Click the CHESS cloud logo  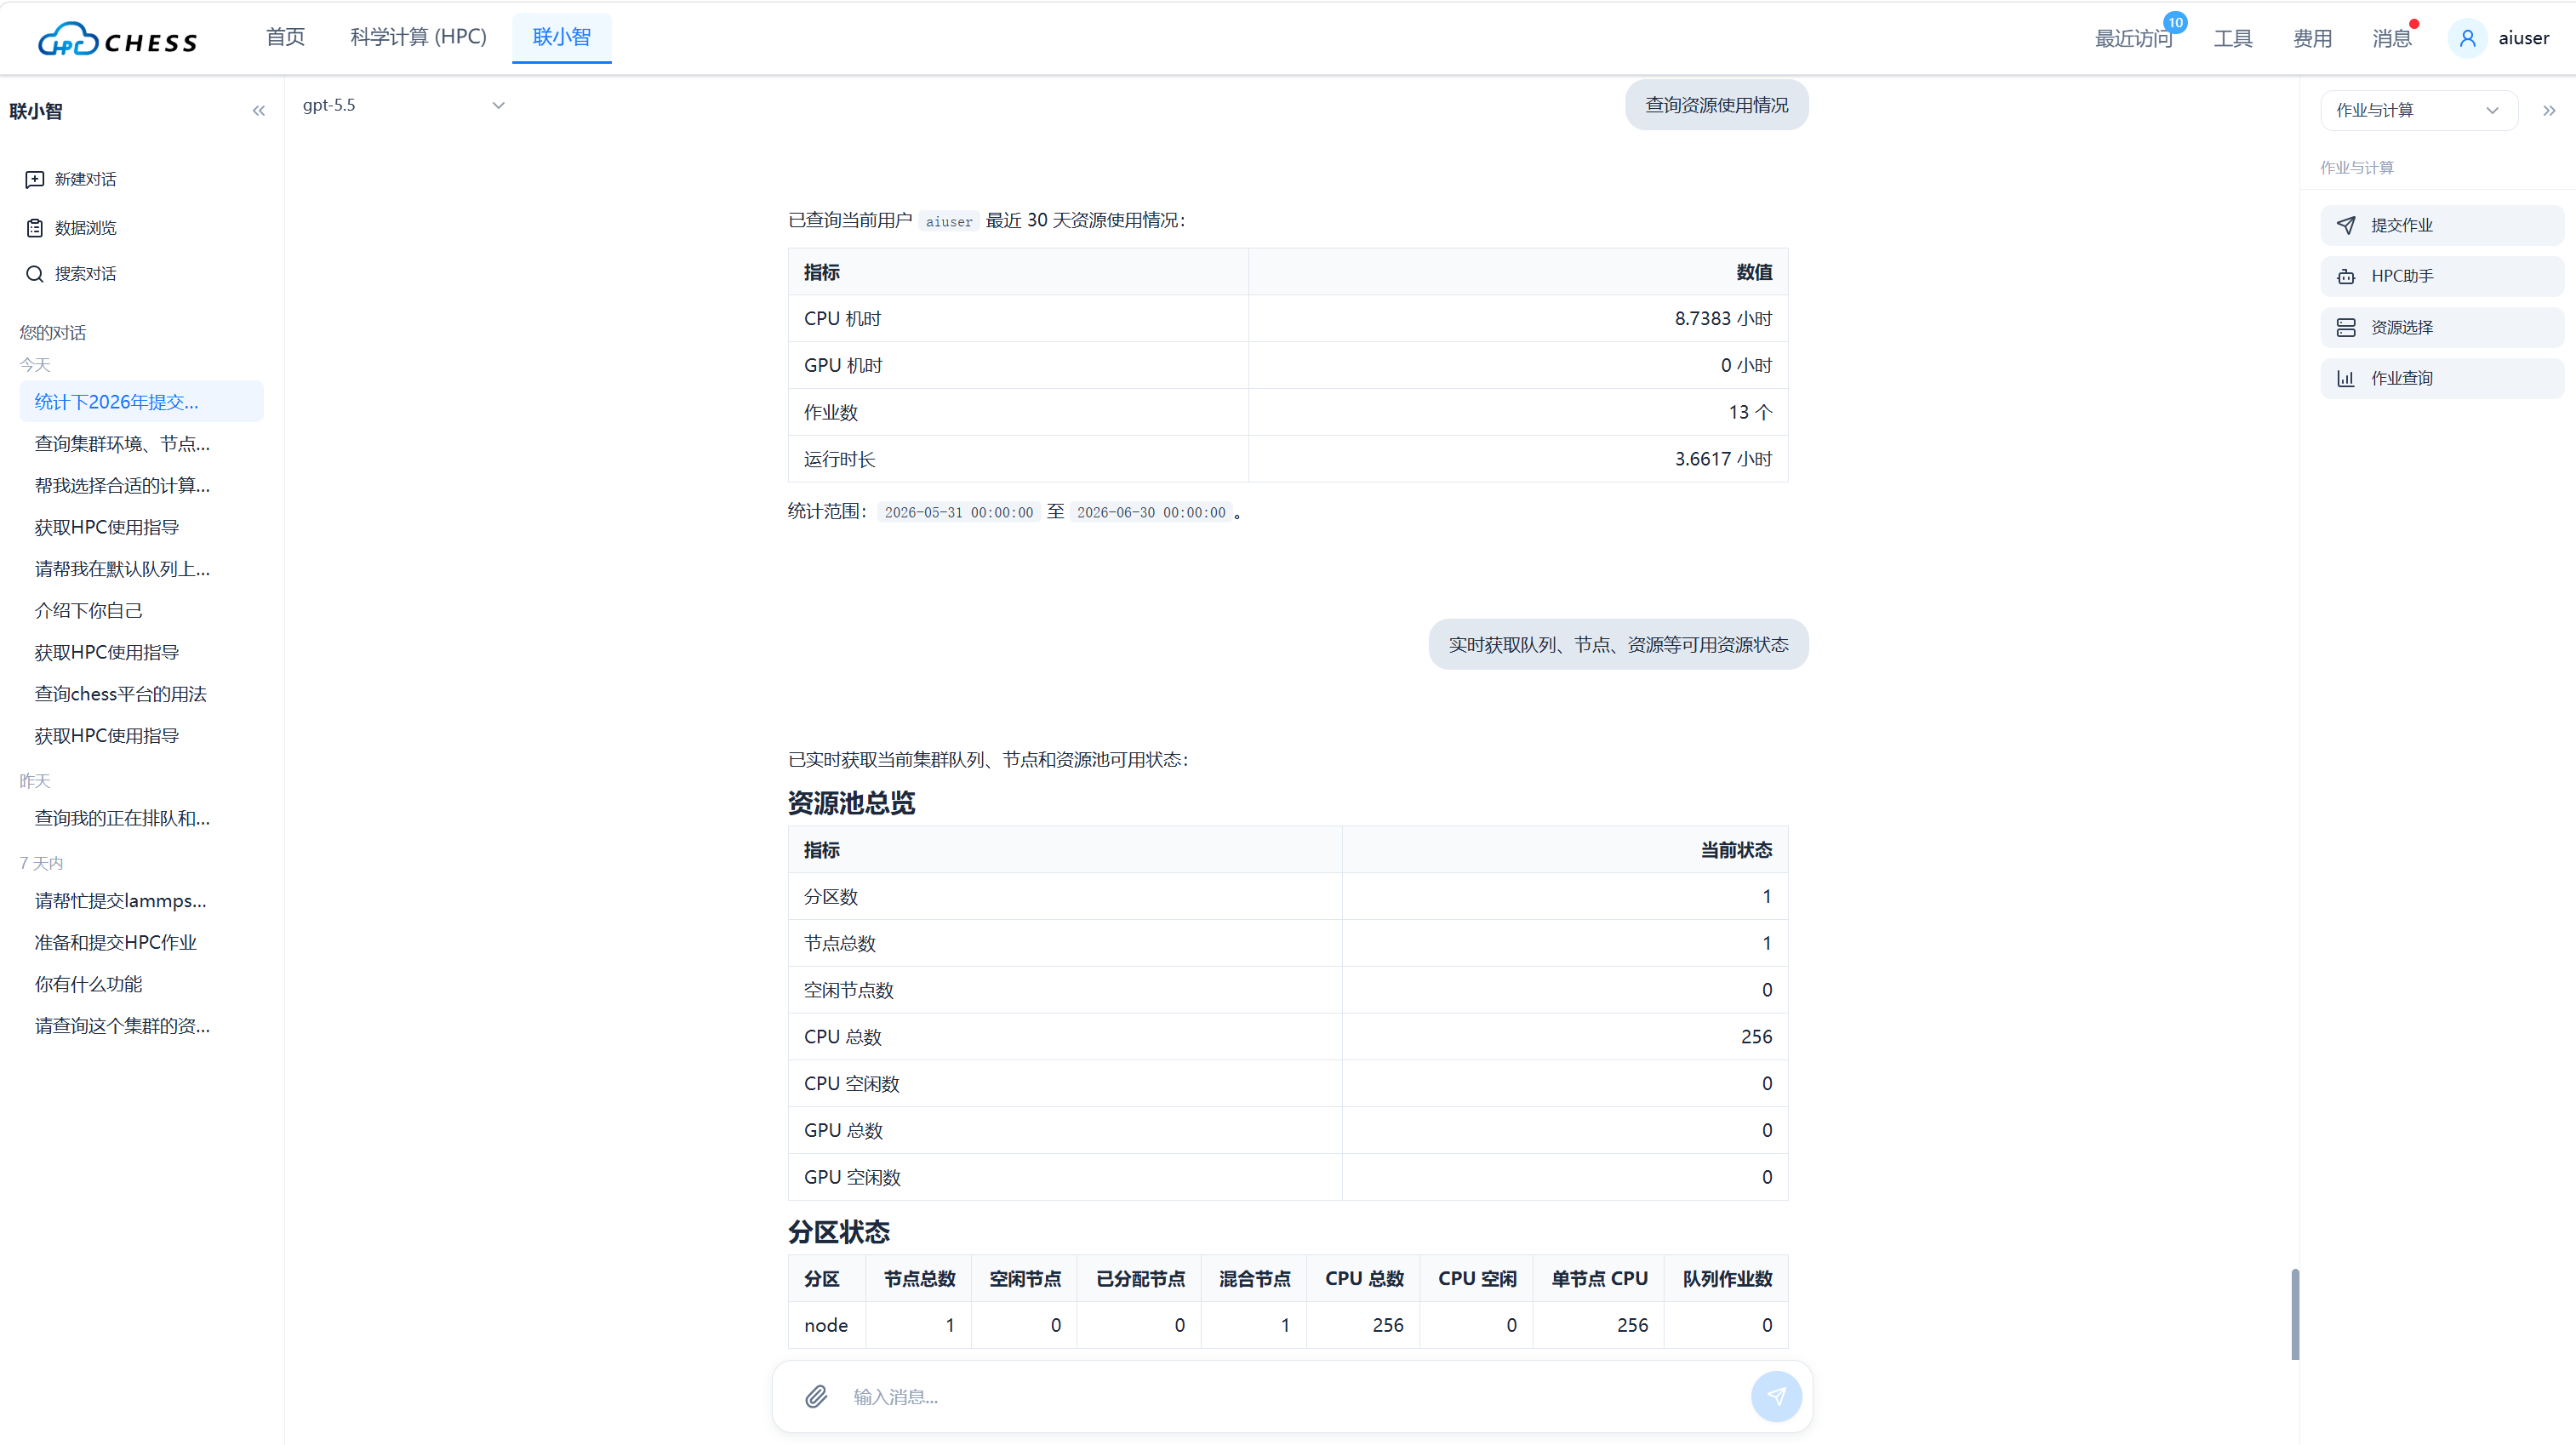coord(117,39)
